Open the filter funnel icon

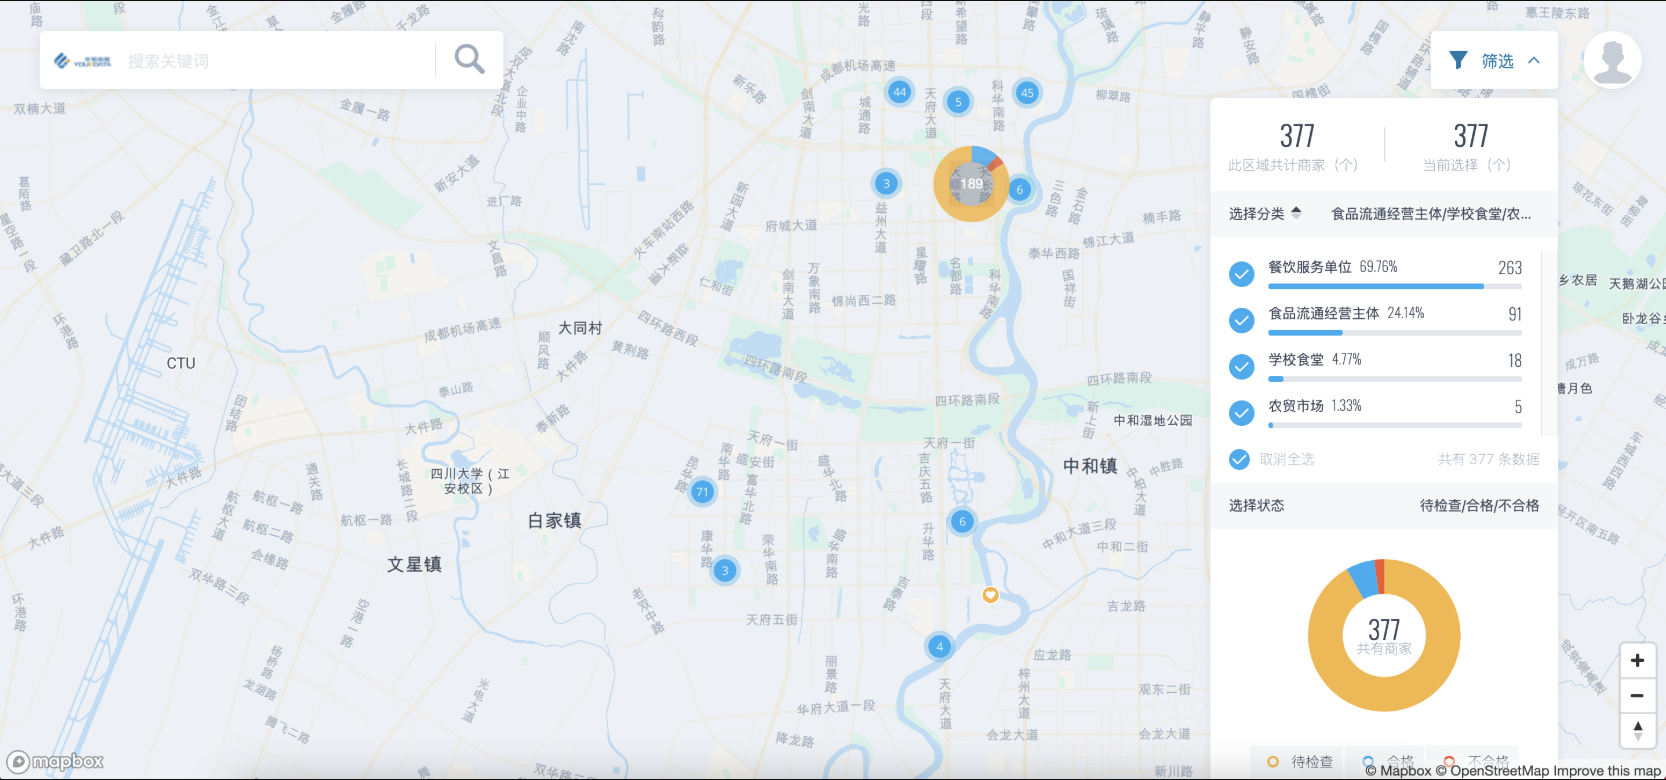[x=1459, y=61]
